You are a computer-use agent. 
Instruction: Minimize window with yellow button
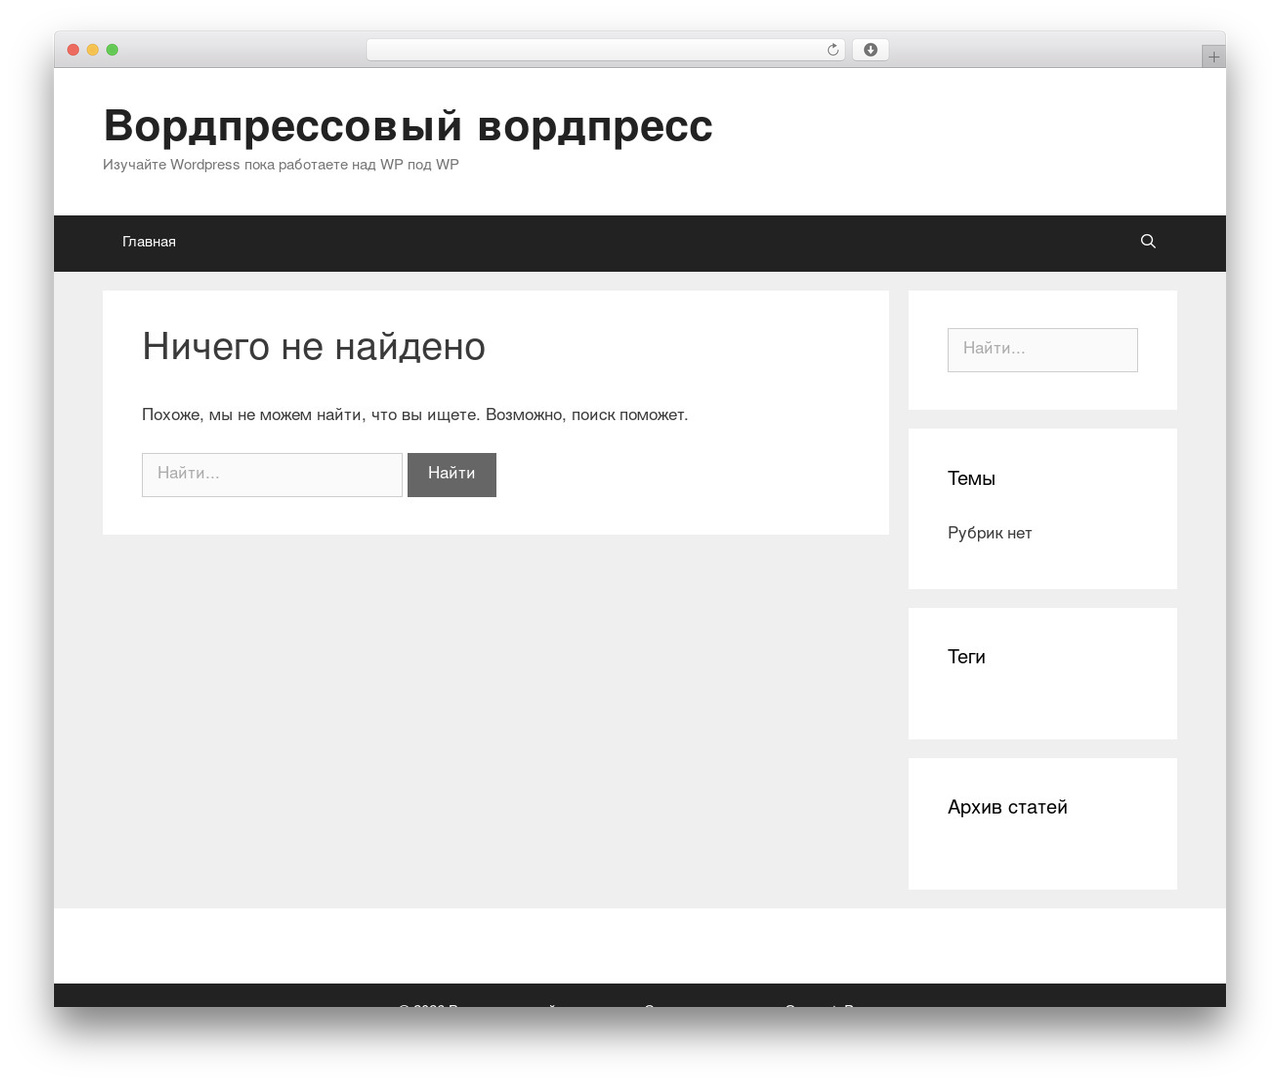click(93, 50)
